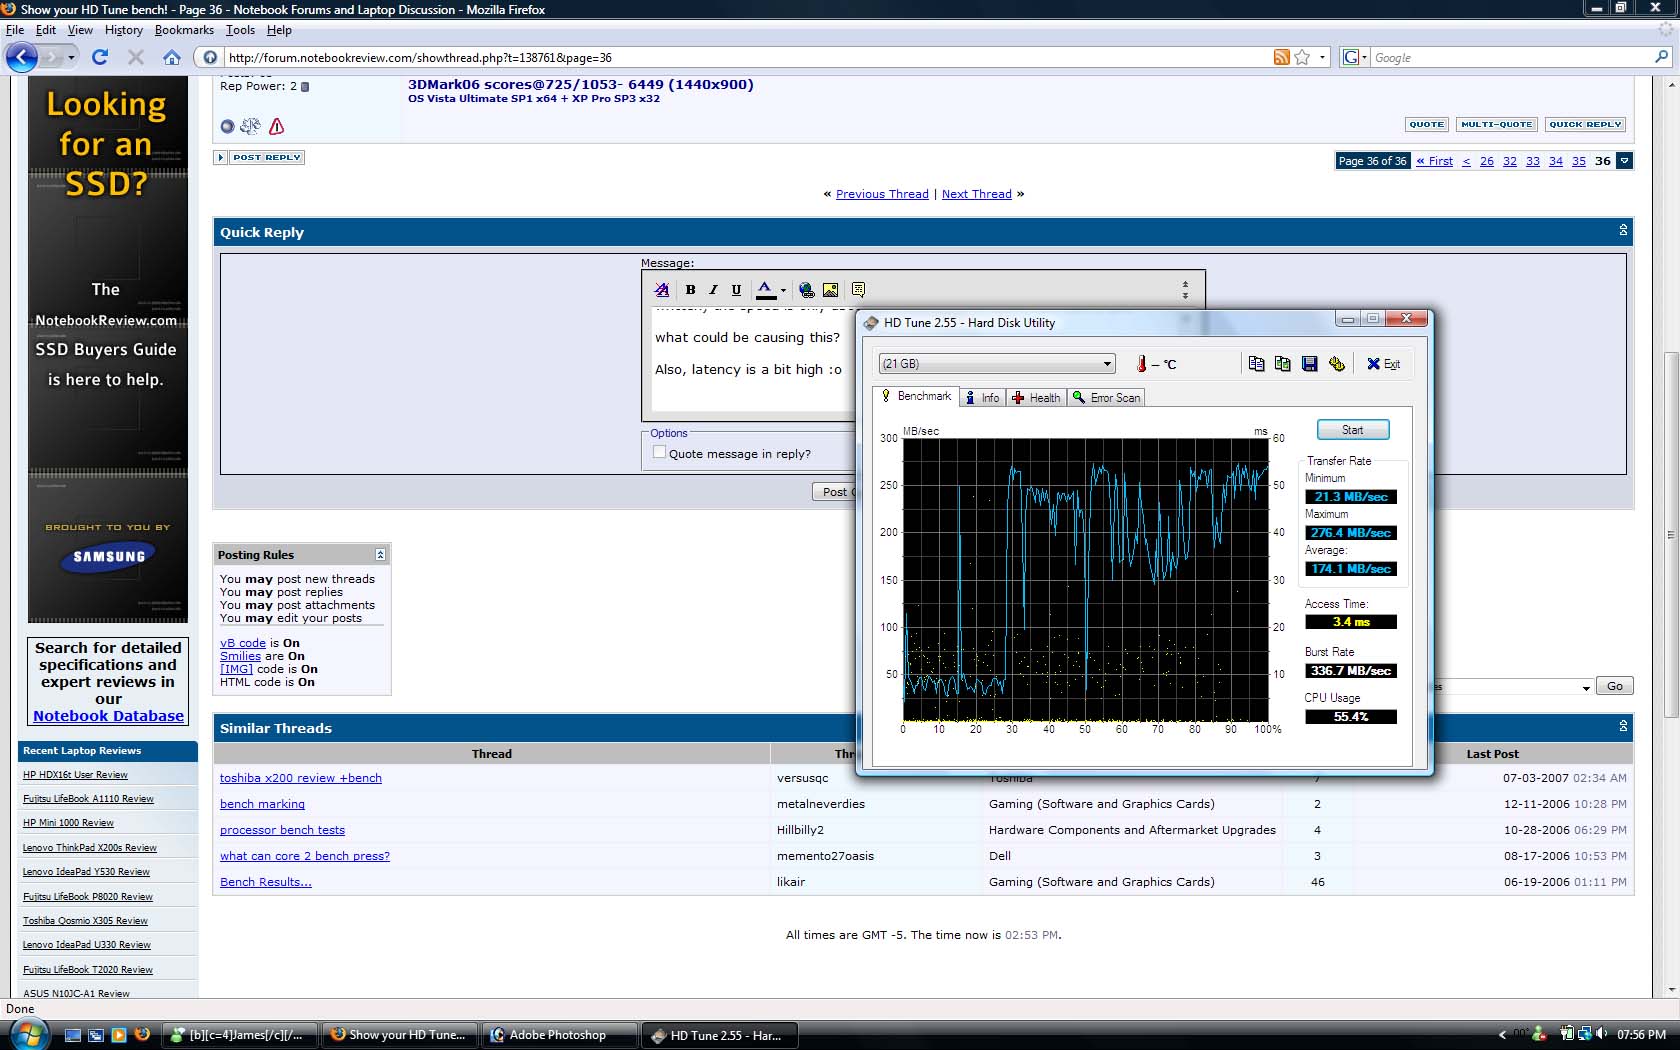Screen dimensions: 1680x1050
Task: Click the Go button beside forum dropdown
Action: click(x=1615, y=686)
